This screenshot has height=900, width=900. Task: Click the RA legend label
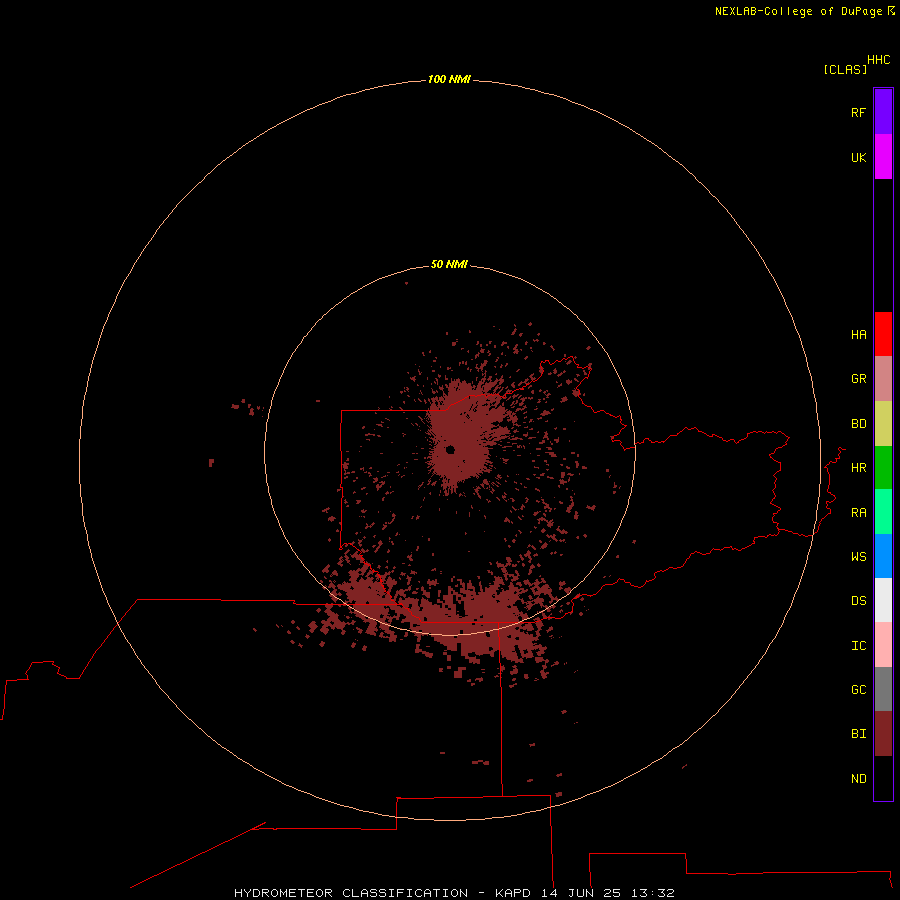[x=858, y=513]
